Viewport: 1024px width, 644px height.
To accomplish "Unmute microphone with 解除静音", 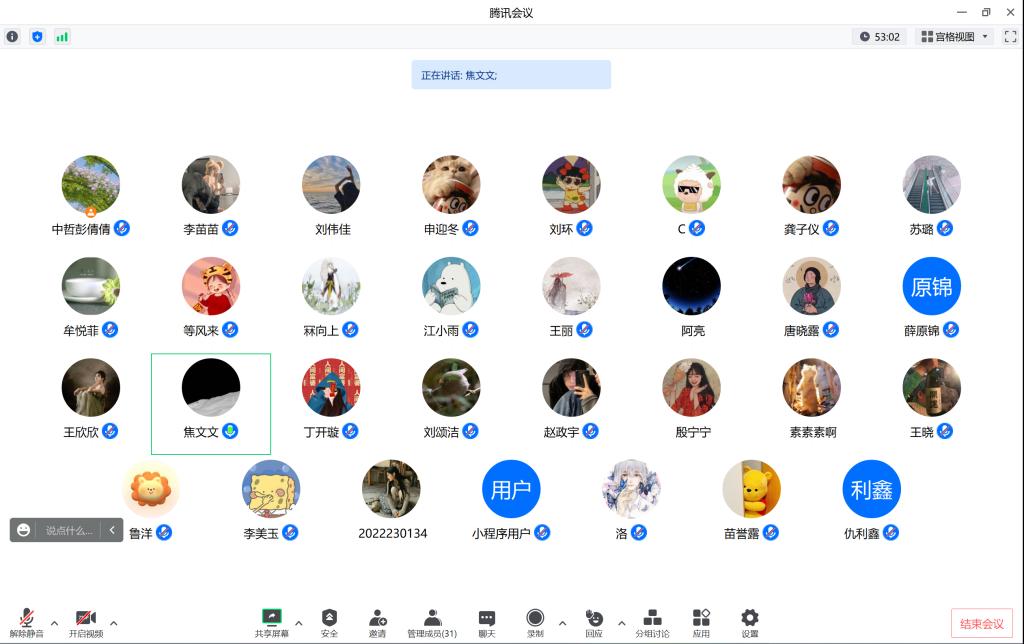I will 27,621.
